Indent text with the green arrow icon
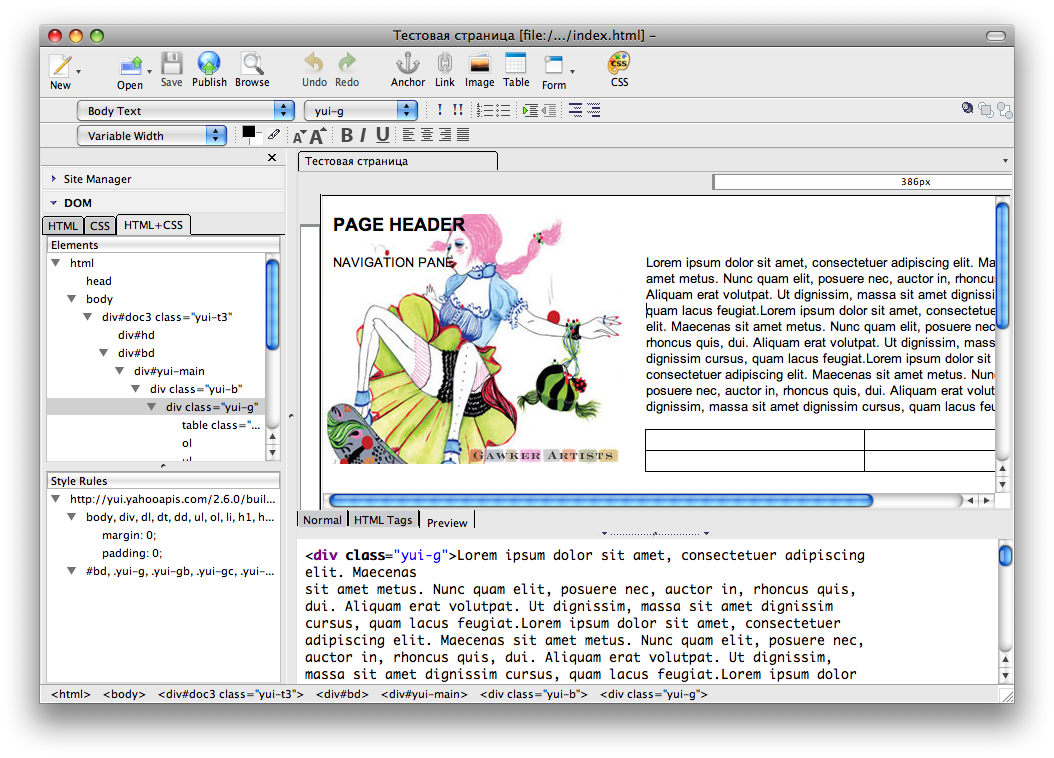 (530, 110)
